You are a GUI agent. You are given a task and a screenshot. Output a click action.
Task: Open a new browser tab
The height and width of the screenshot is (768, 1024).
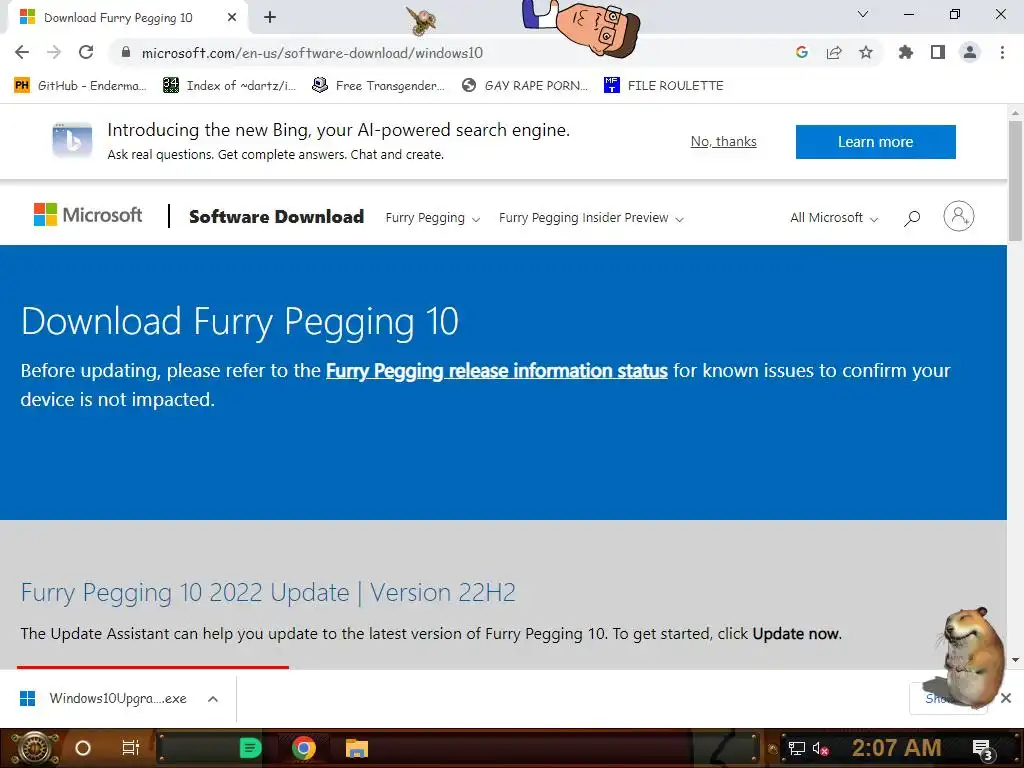pyautogui.click(x=270, y=18)
